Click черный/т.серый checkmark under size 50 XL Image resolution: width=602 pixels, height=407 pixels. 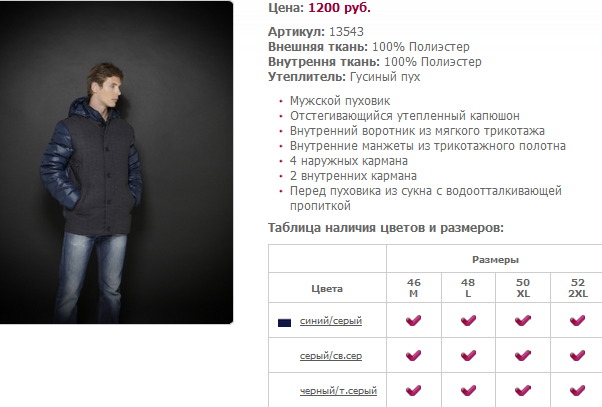tap(522, 390)
